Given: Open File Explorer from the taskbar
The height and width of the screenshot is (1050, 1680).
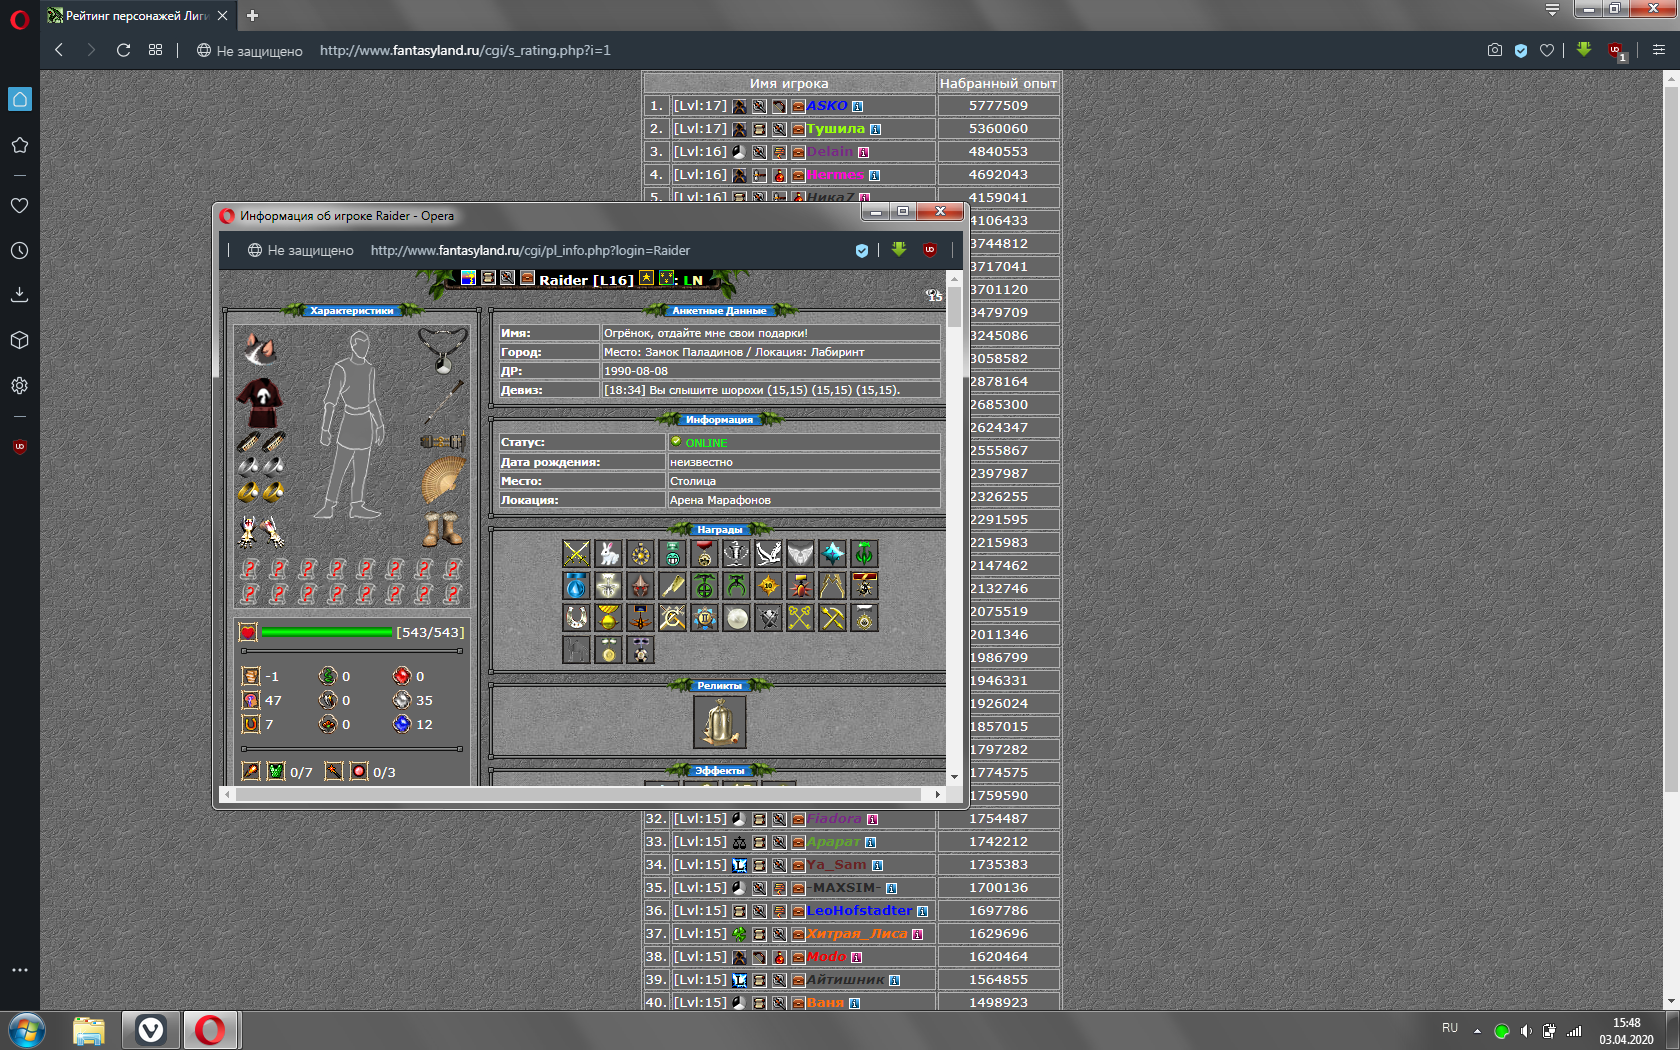Looking at the screenshot, I should [89, 1030].
